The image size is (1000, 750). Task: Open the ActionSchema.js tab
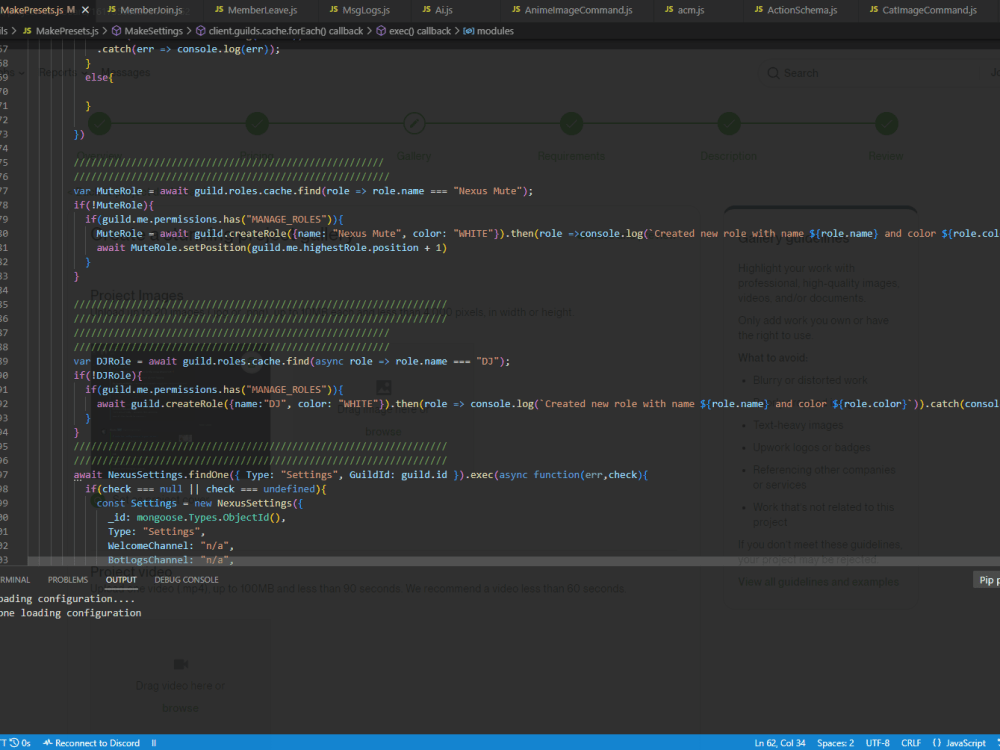(801, 10)
